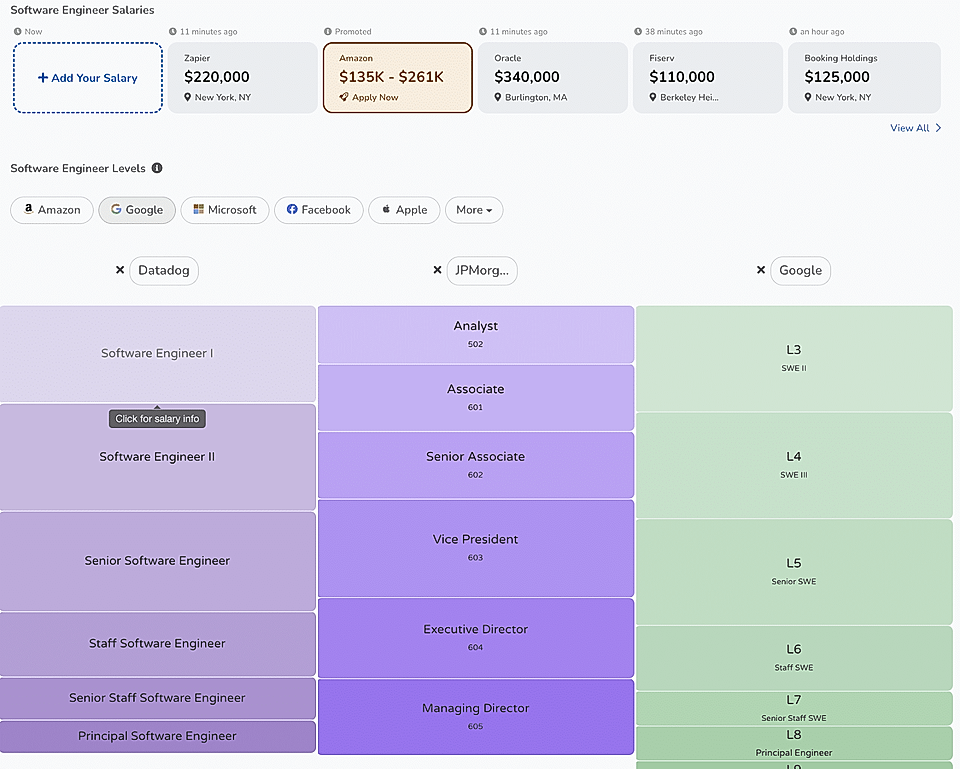Open the More companies dropdown
The image size is (960, 769).
[474, 210]
